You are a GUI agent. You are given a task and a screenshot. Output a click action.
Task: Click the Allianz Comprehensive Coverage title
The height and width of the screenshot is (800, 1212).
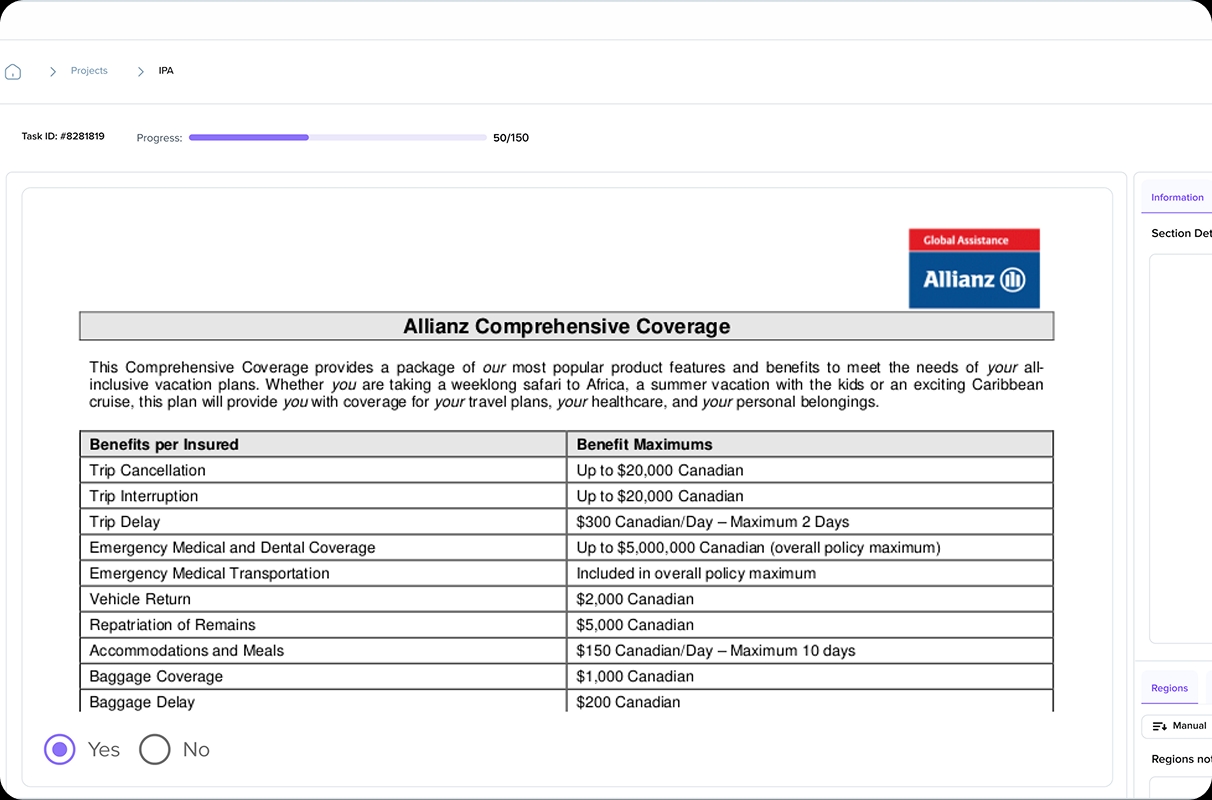point(566,326)
